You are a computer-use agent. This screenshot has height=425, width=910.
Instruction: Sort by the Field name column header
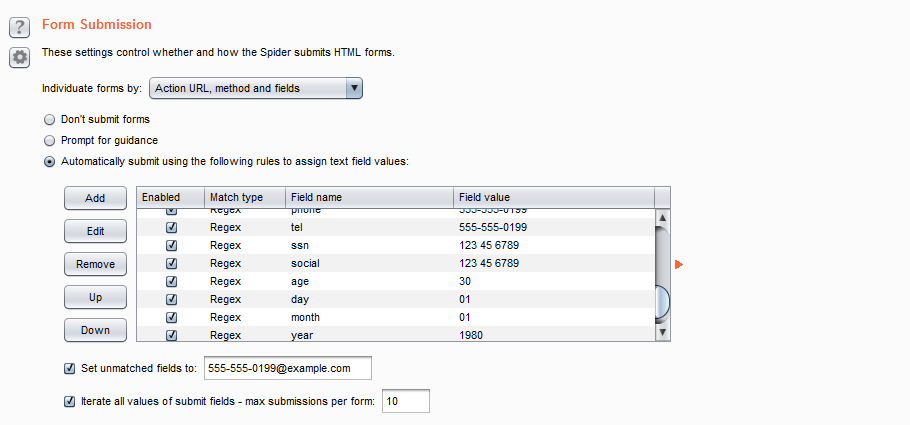tap(368, 197)
